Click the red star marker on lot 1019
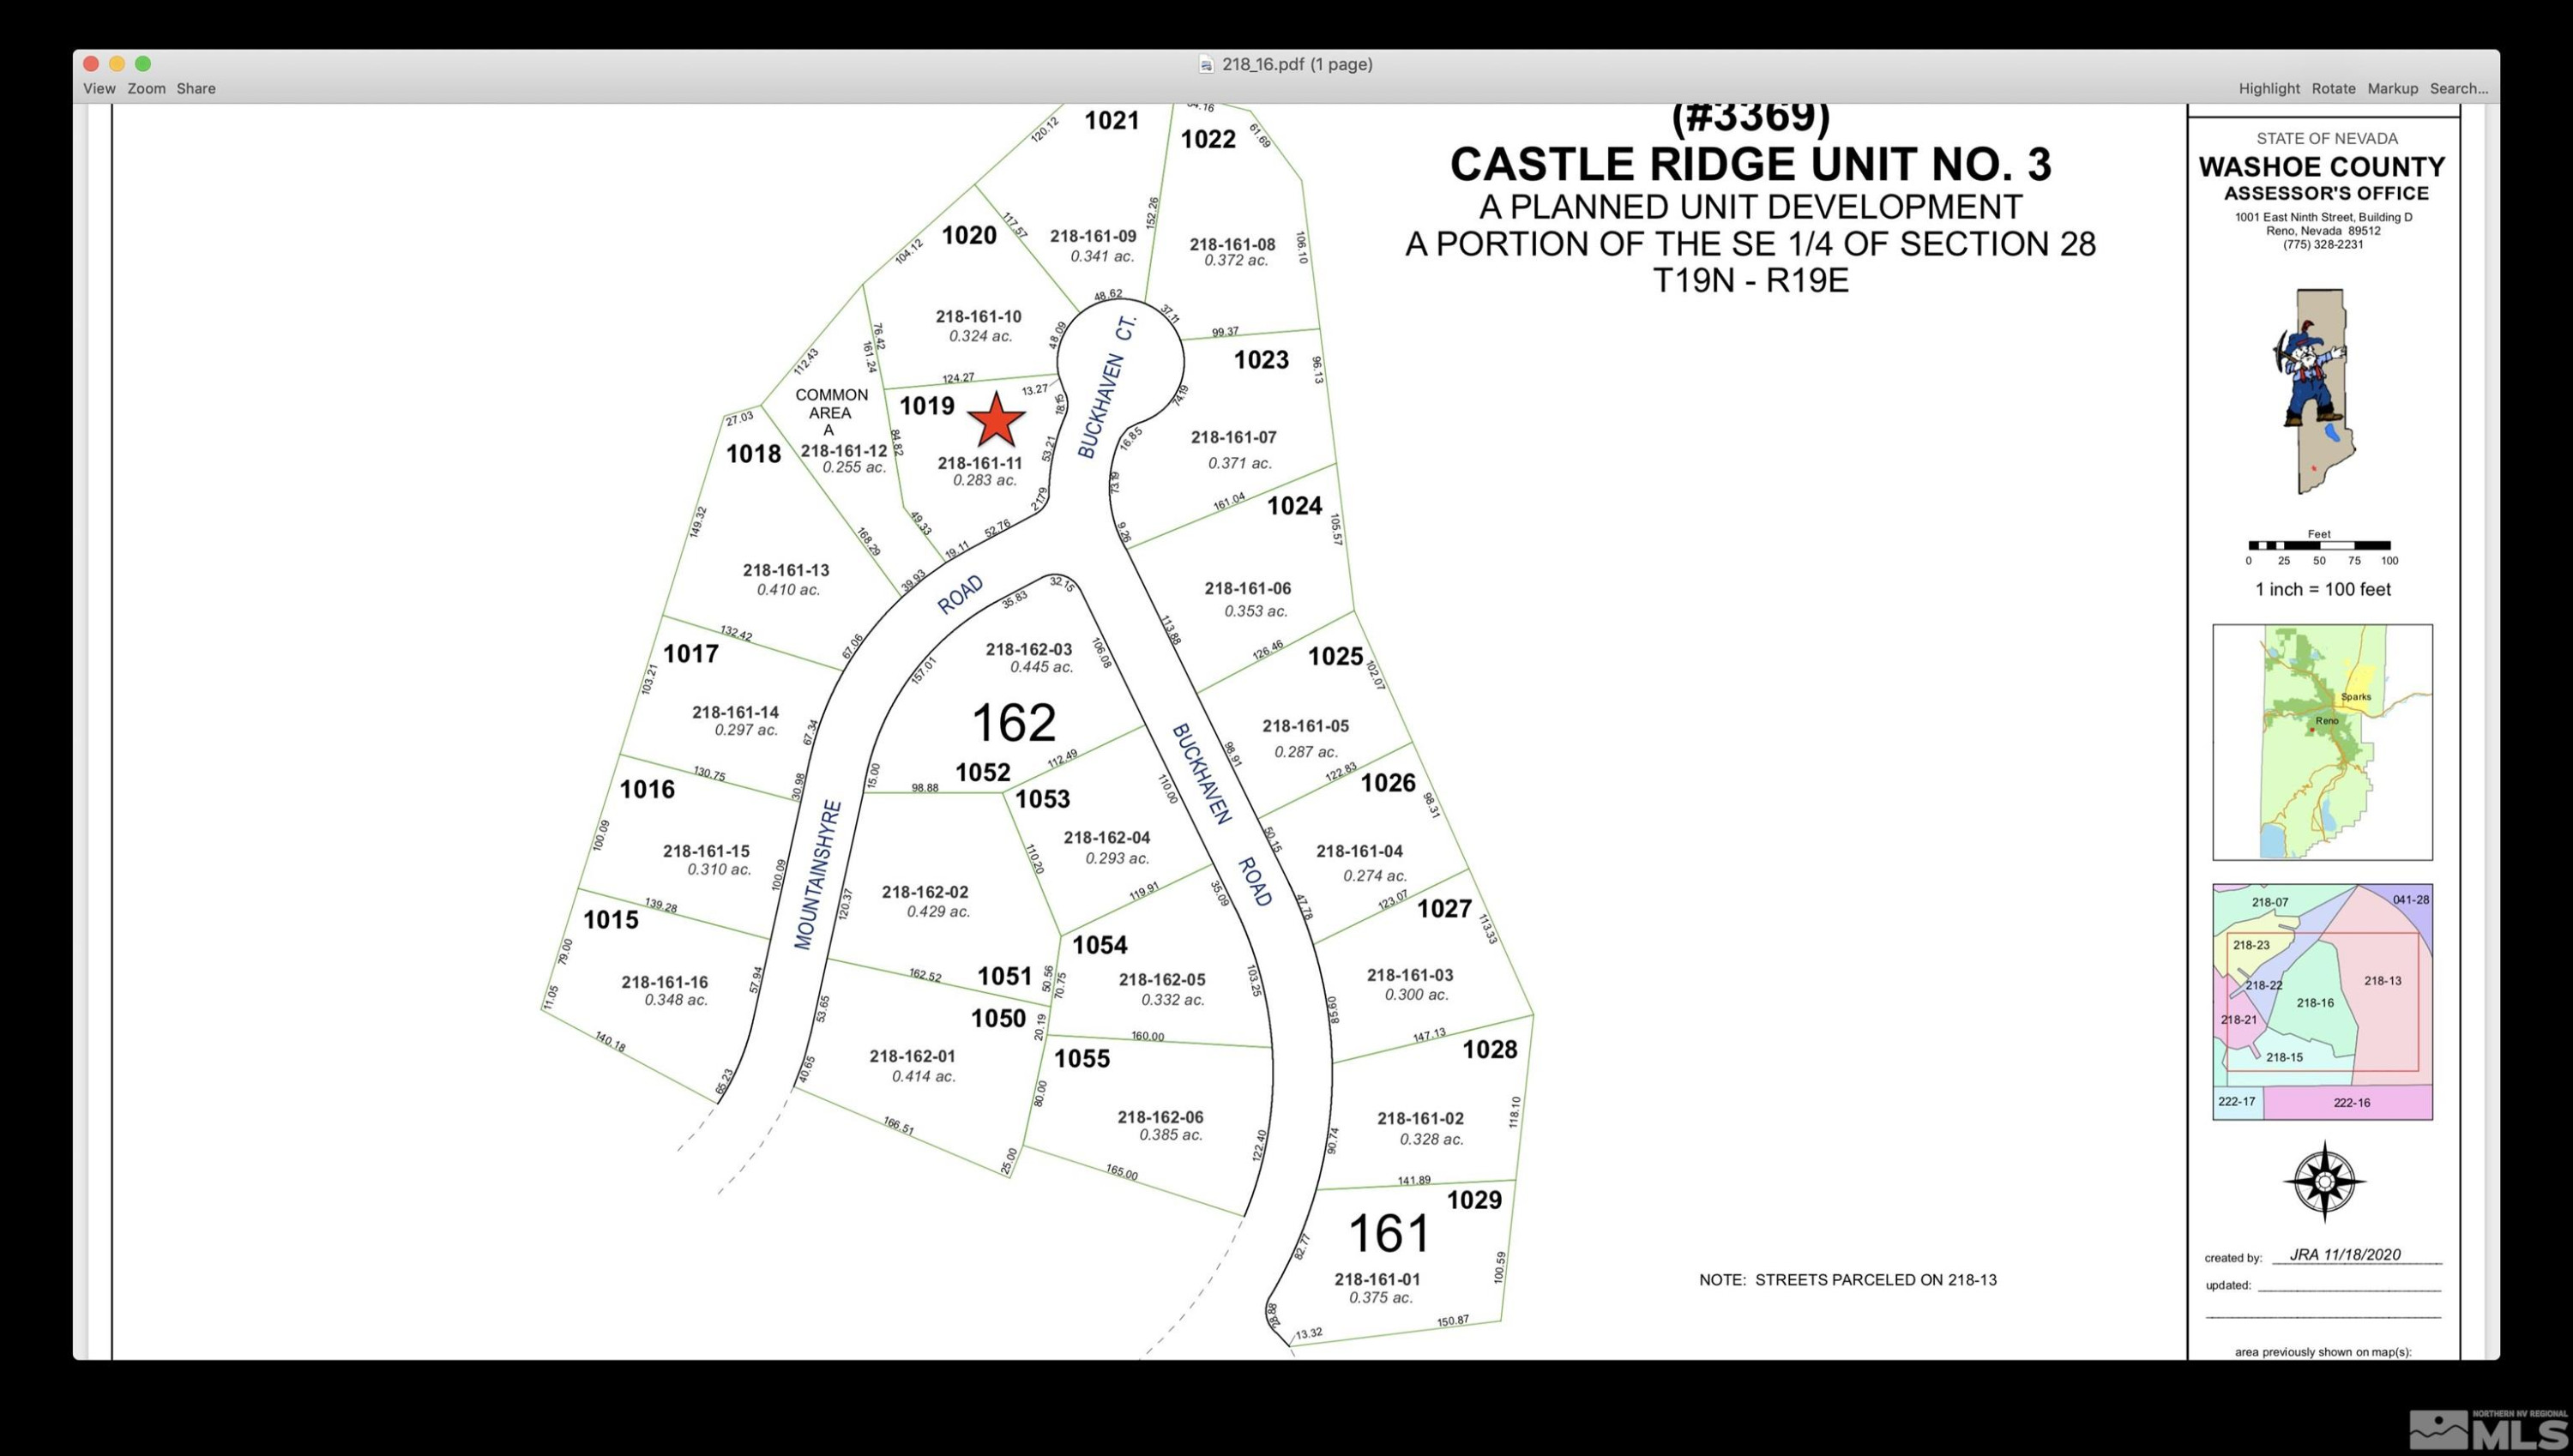 pos(996,420)
